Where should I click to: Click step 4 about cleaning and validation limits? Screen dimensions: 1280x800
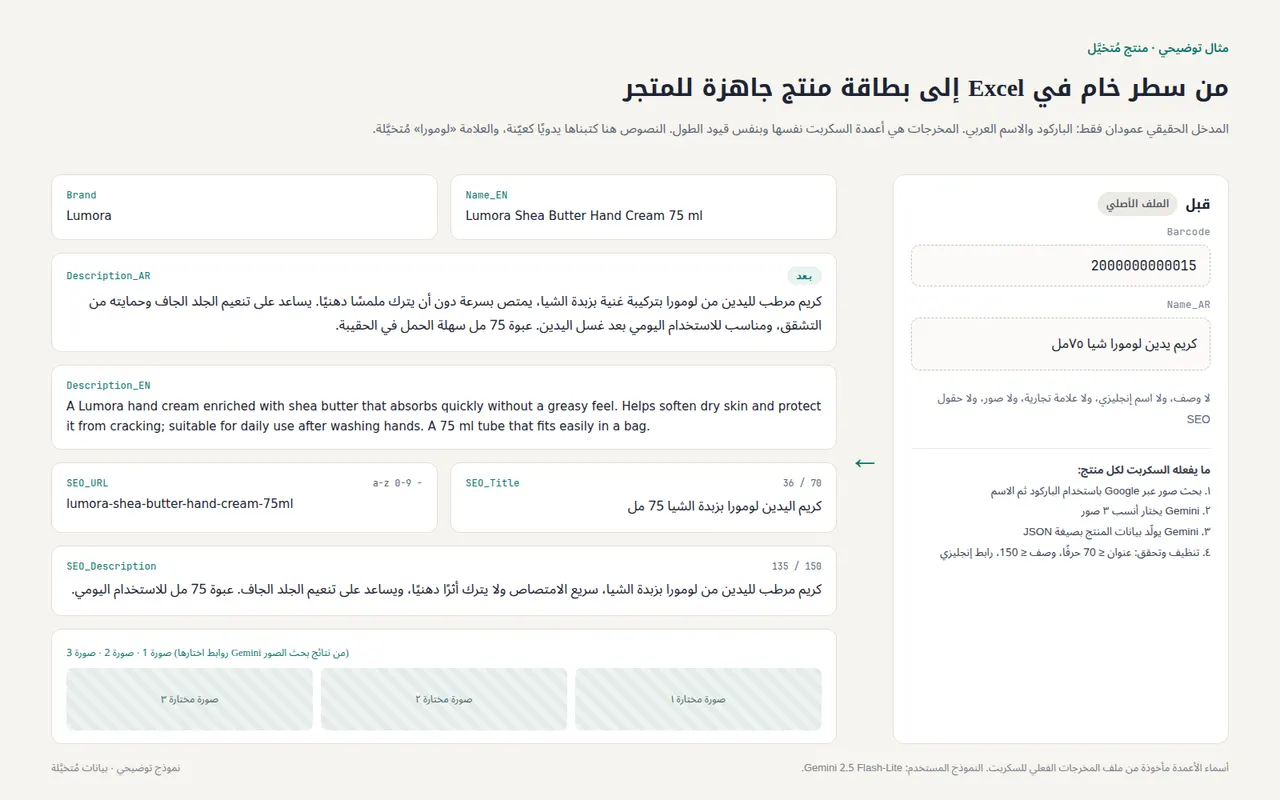coord(1076,552)
